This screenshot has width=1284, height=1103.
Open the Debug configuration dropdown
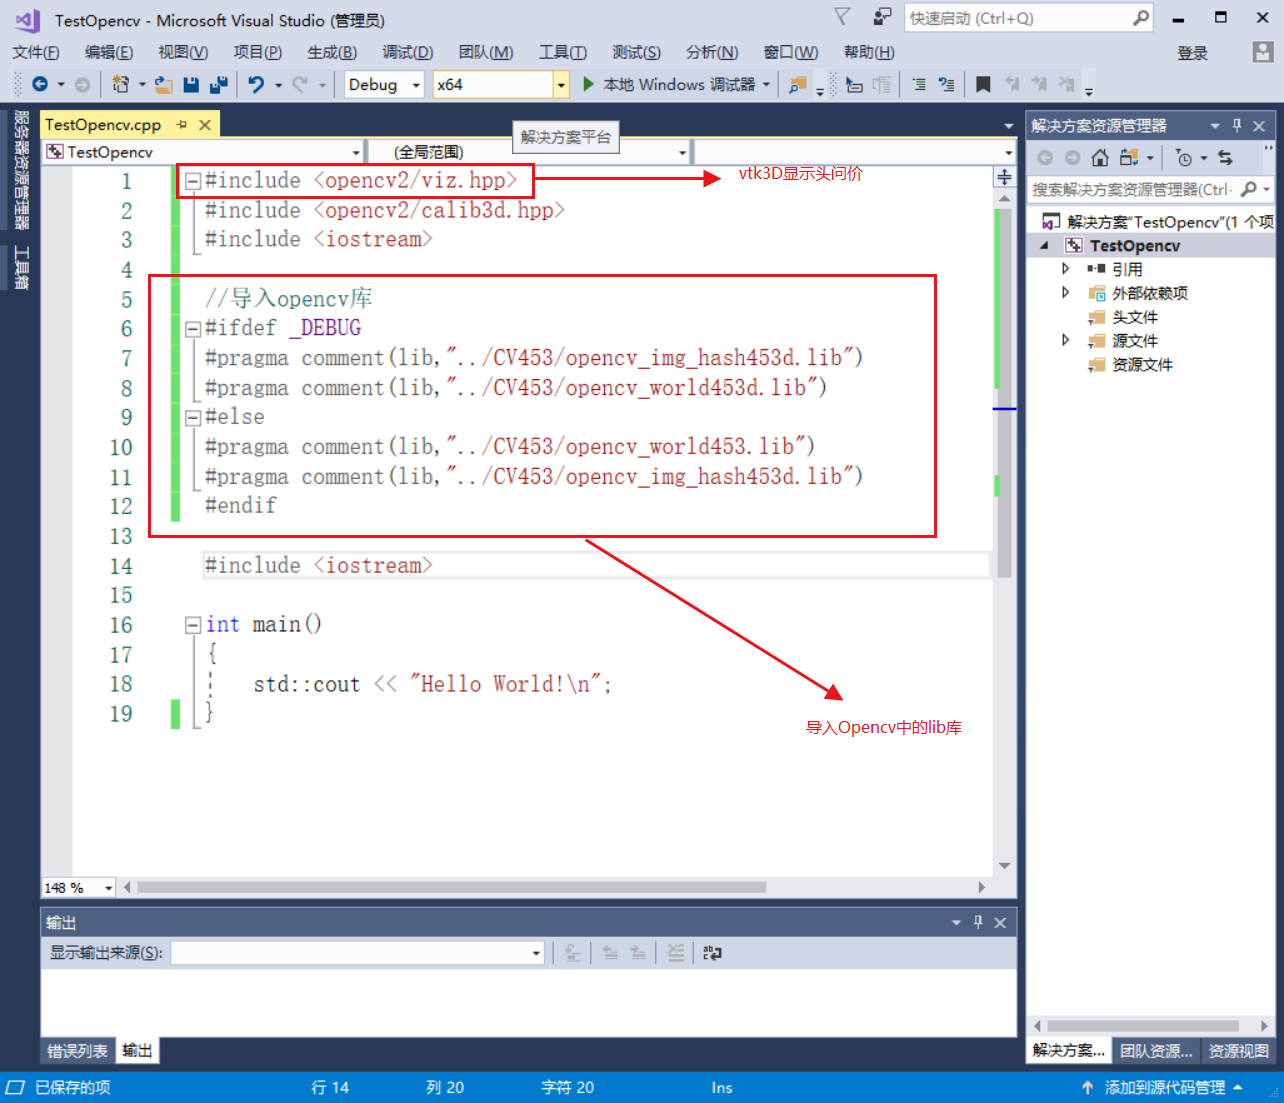[418, 85]
